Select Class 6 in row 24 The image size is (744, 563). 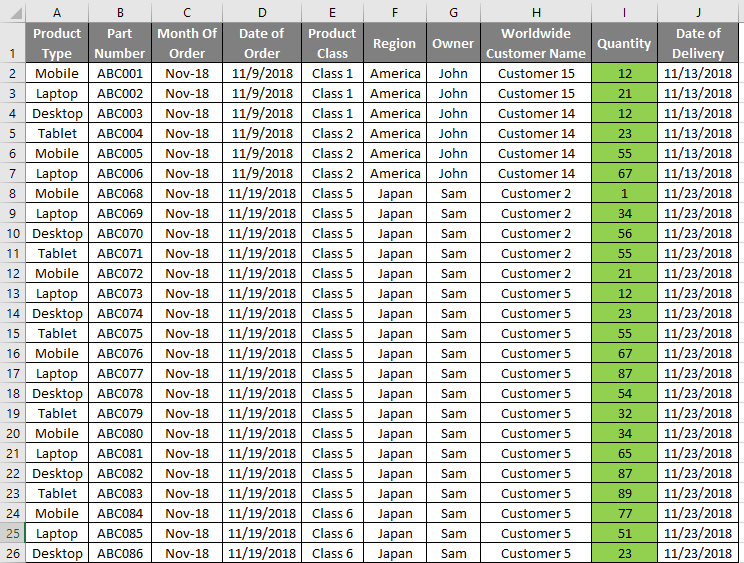(333, 513)
